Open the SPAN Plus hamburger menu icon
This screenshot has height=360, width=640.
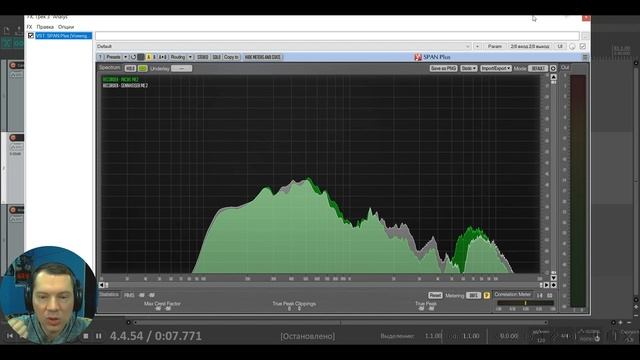pyautogui.click(x=585, y=57)
